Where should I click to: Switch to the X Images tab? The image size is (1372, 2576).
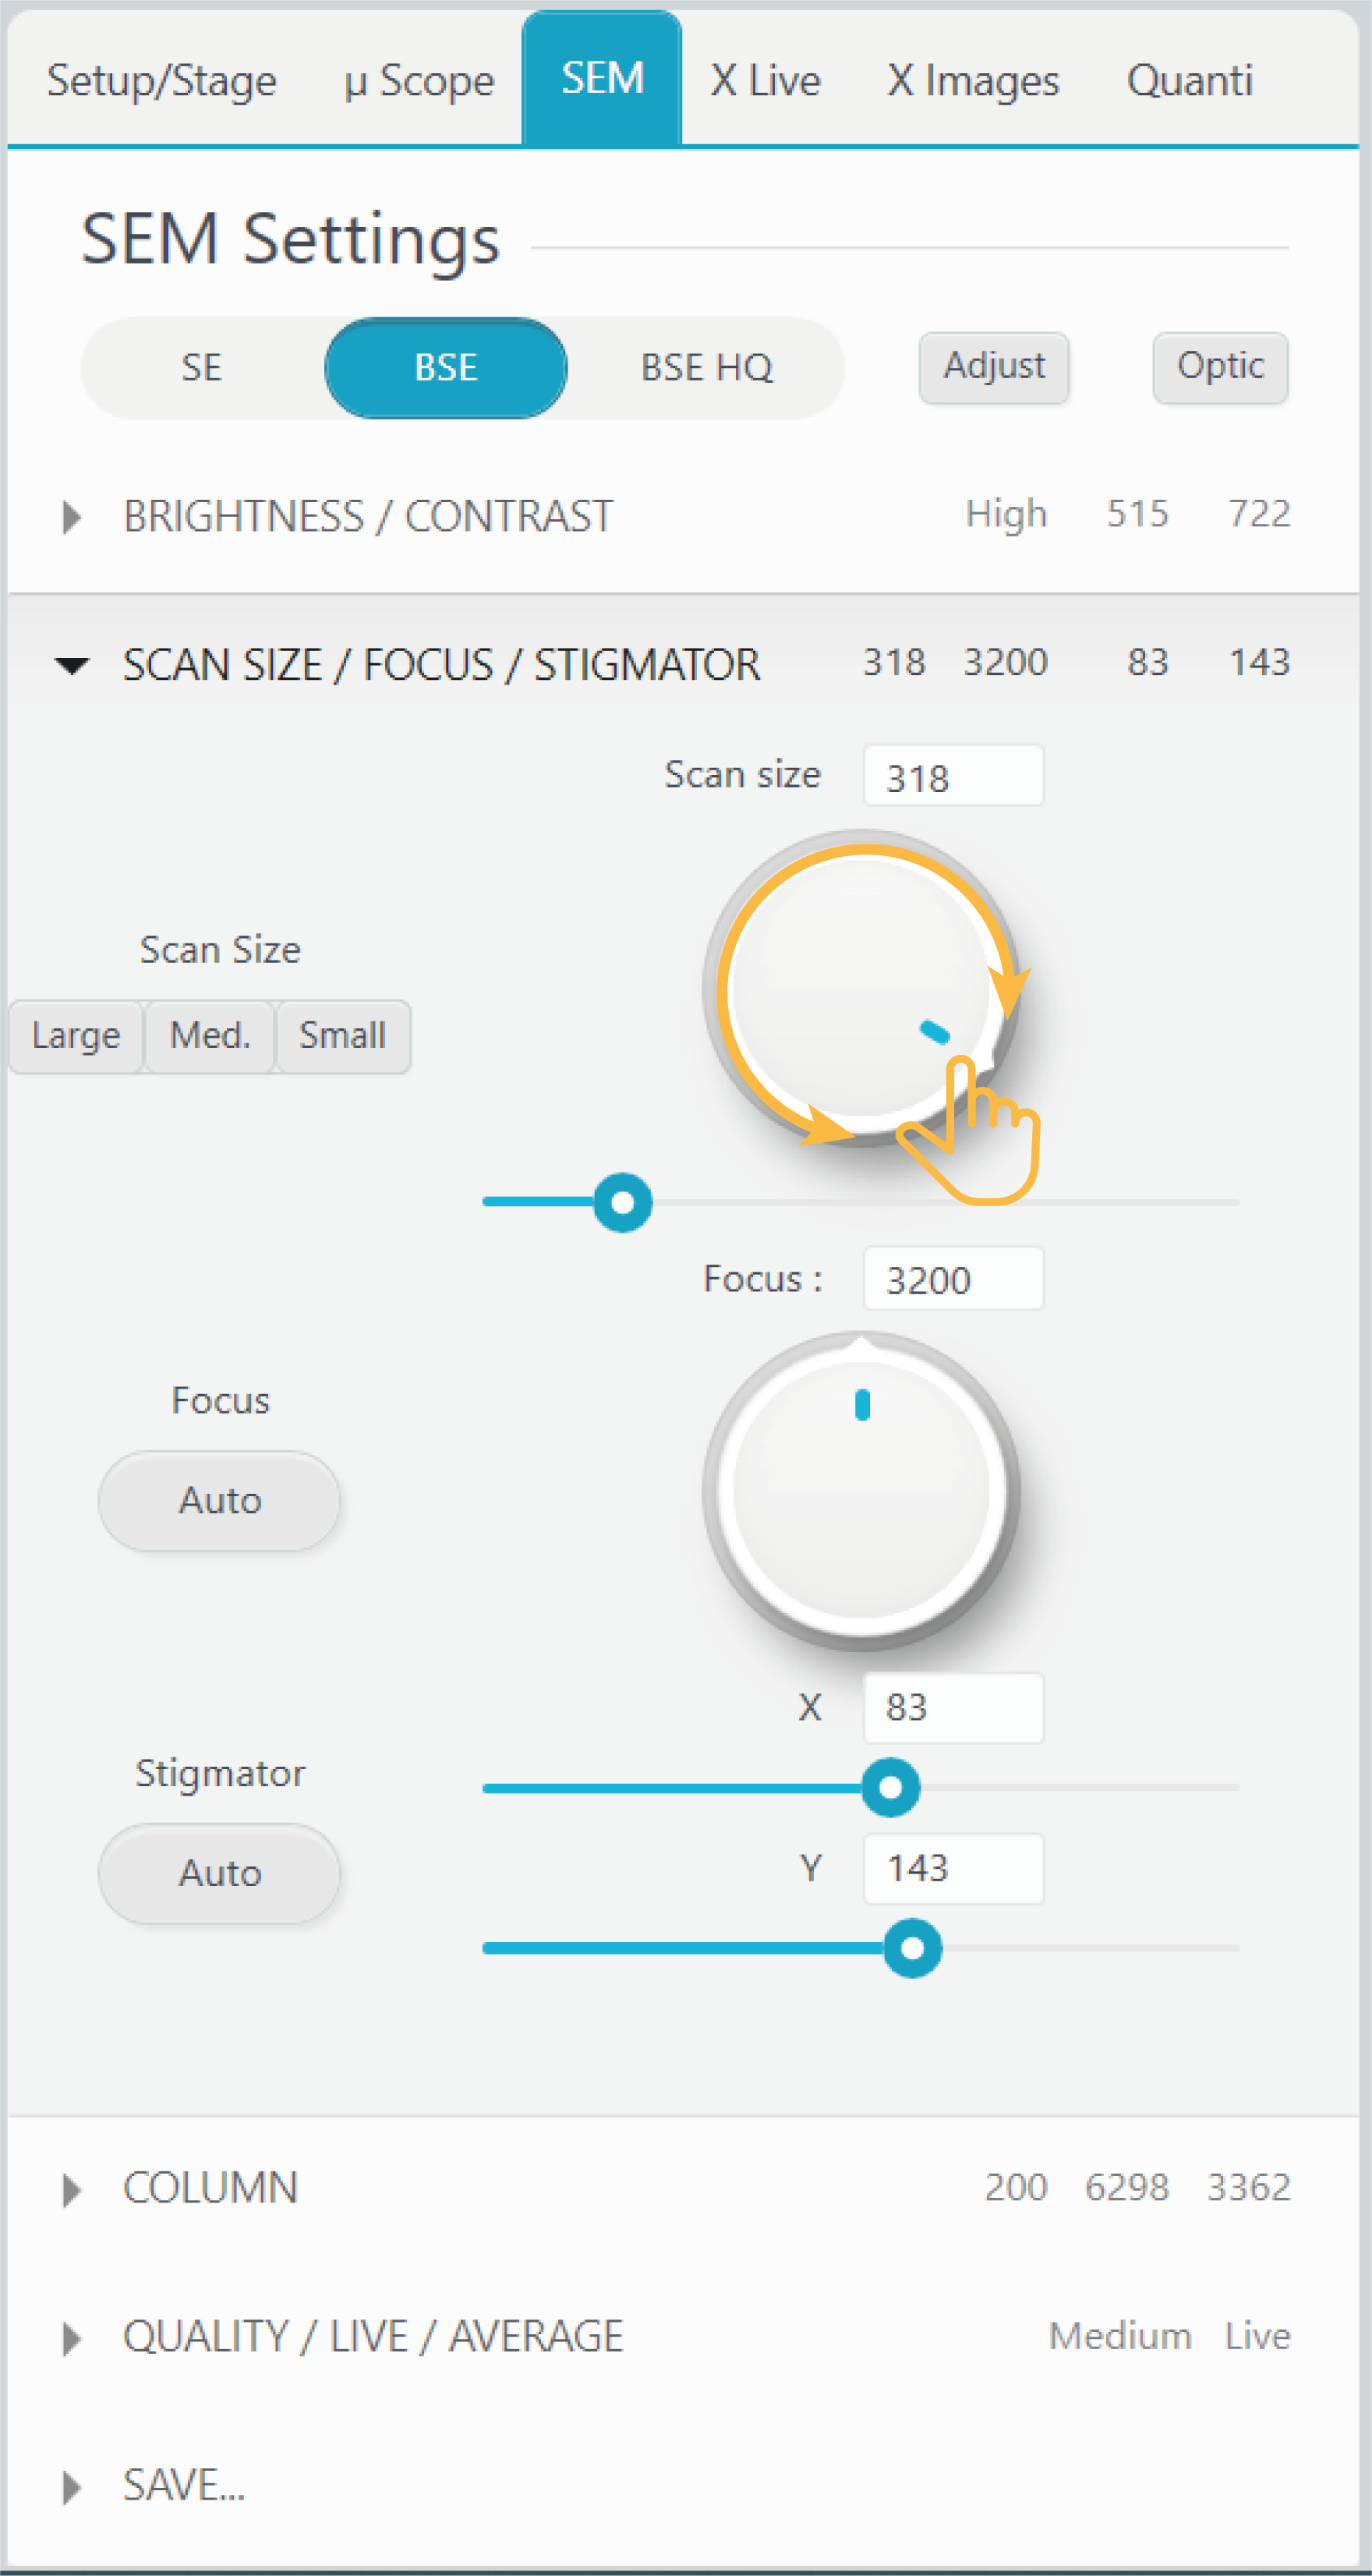[x=972, y=80]
